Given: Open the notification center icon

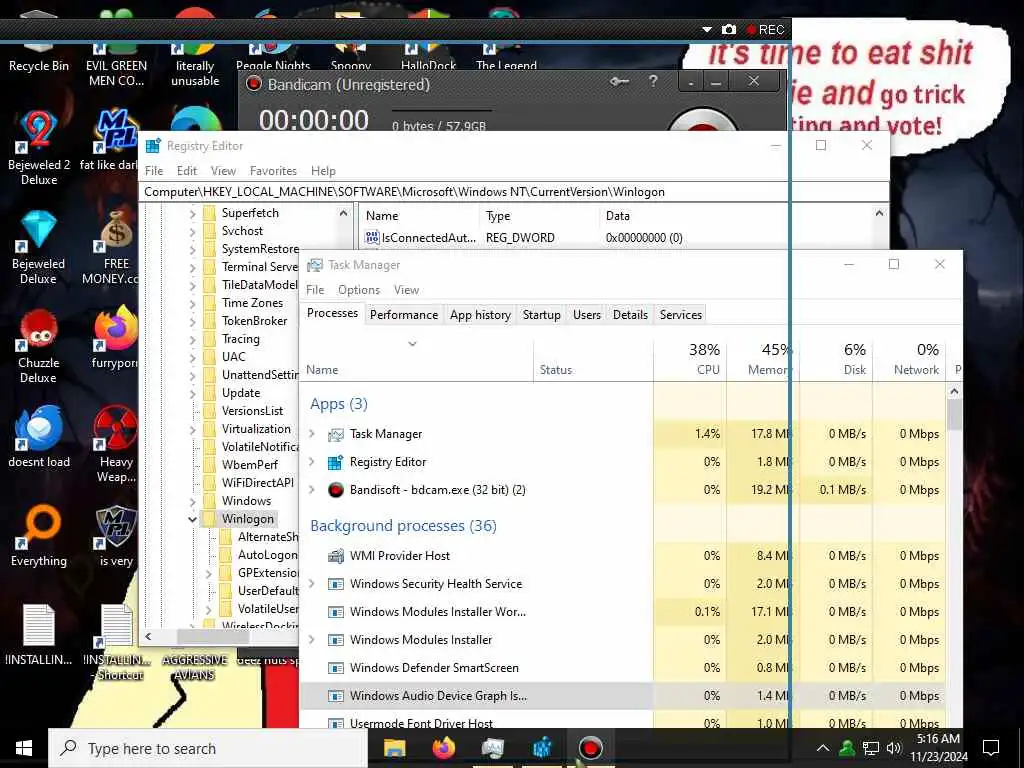Looking at the screenshot, I should click(x=991, y=748).
